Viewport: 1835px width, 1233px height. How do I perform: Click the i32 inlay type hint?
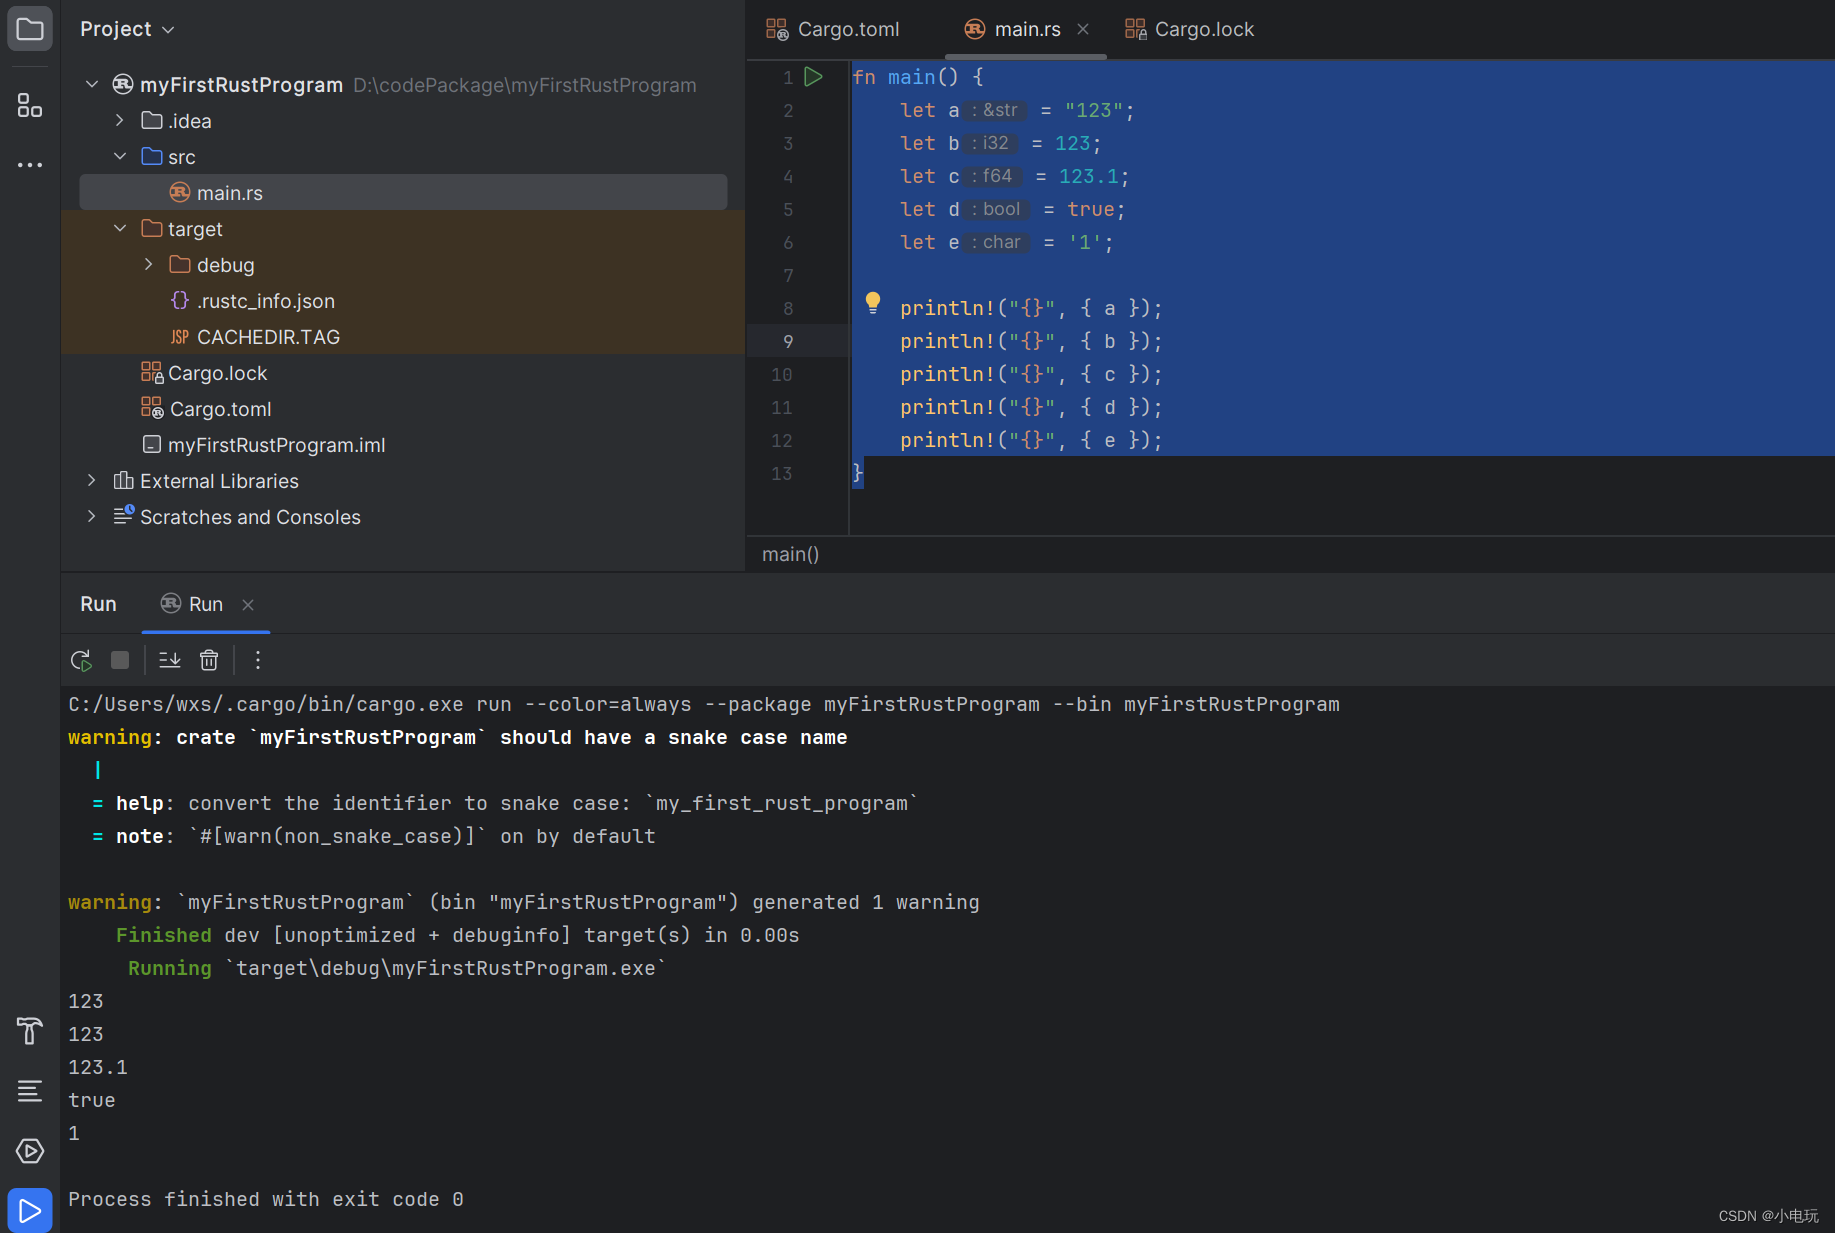[x=991, y=143]
